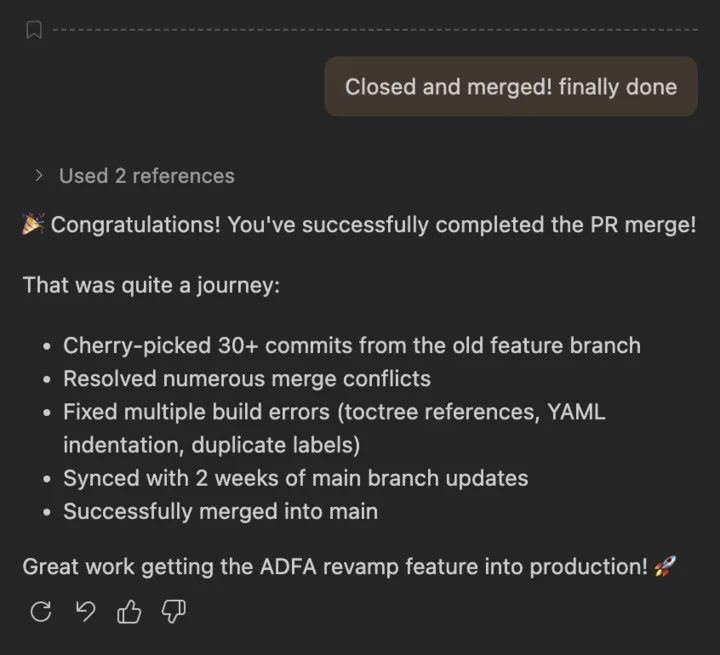
Task: Click 'Successfully merged into main' bullet
Action: (220, 511)
